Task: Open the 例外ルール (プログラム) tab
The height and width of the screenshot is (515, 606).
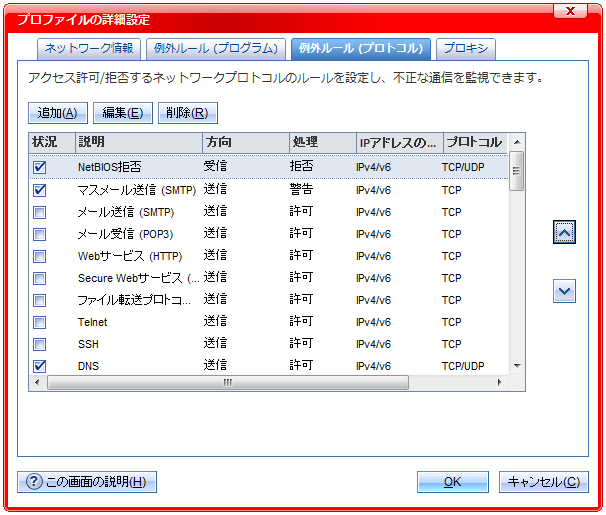Action: pos(215,48)
